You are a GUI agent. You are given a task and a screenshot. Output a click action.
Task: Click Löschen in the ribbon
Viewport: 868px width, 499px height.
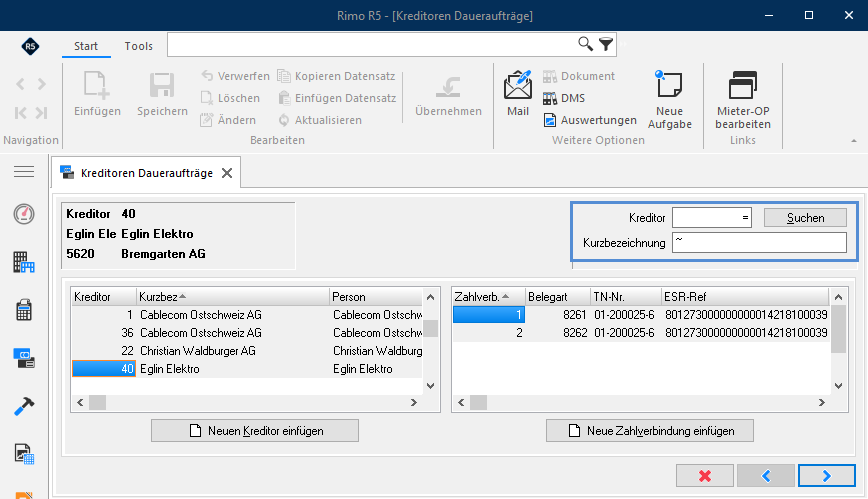pyautogui.click(x=230, y=98)
